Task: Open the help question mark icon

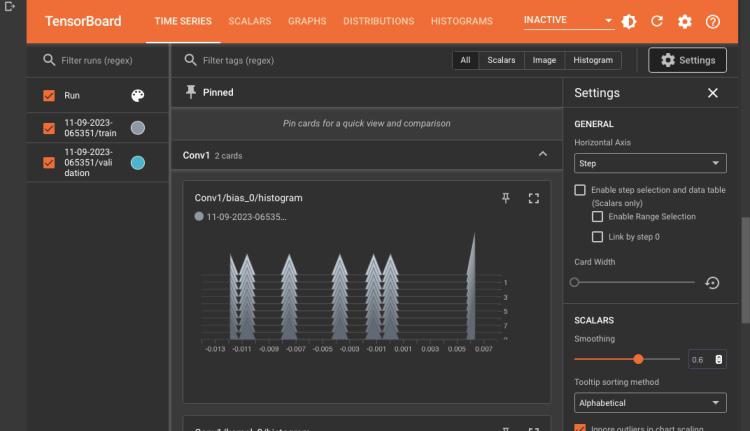Action: tap(713, 22)
